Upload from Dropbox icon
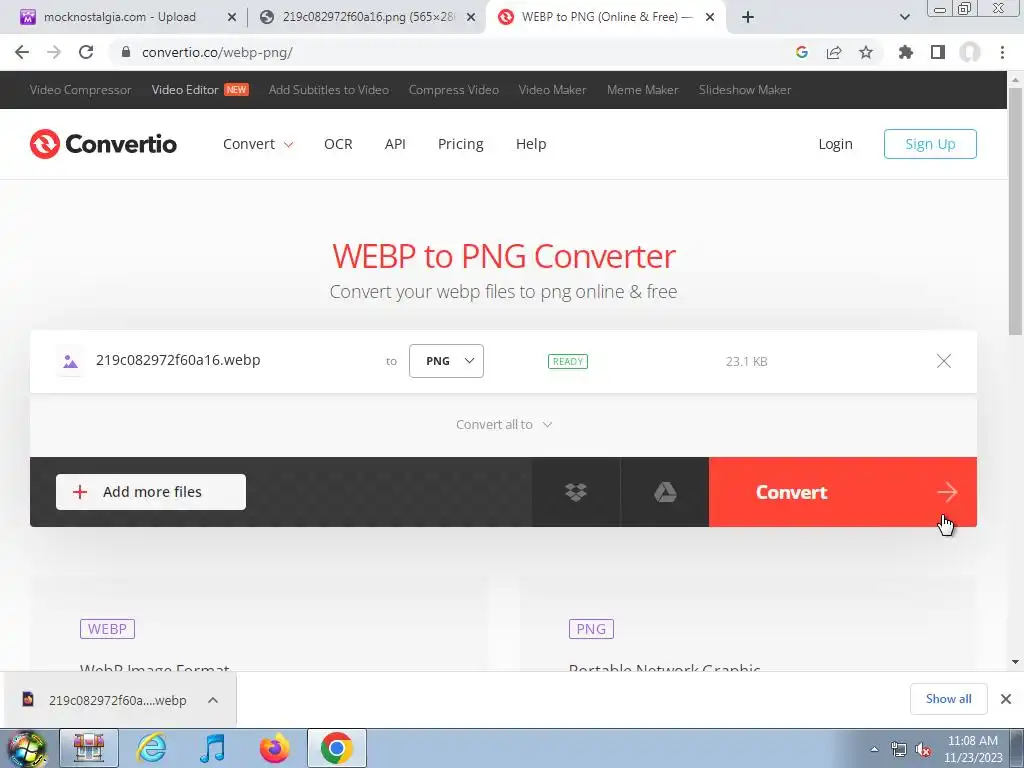The width and height of the screenshot is (1024, 768). [x=575, y=492]
